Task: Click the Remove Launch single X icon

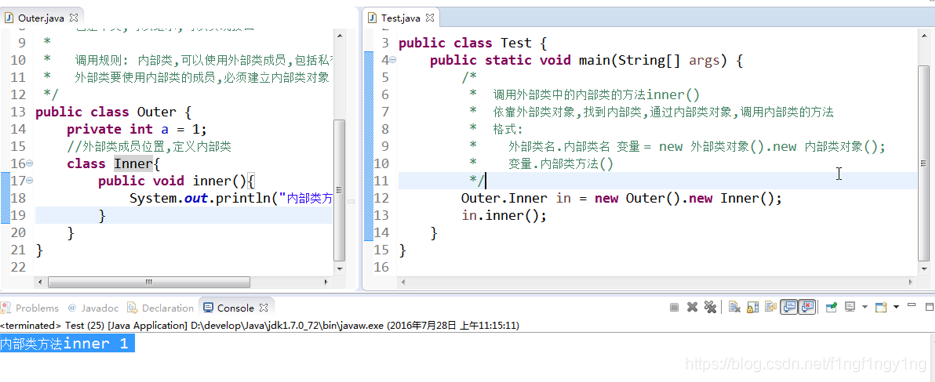Action: click(692, 307)
